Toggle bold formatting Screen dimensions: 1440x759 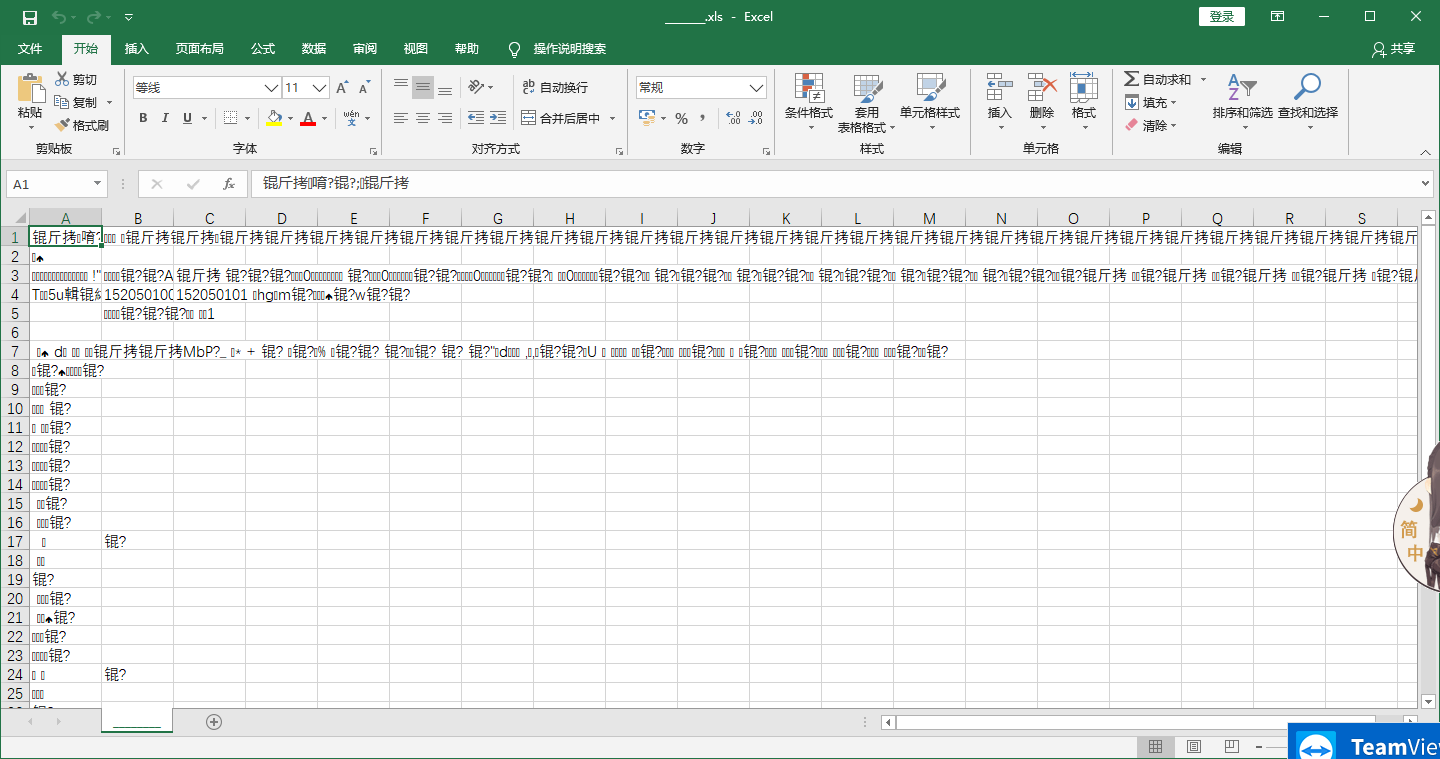coord(143,118)
